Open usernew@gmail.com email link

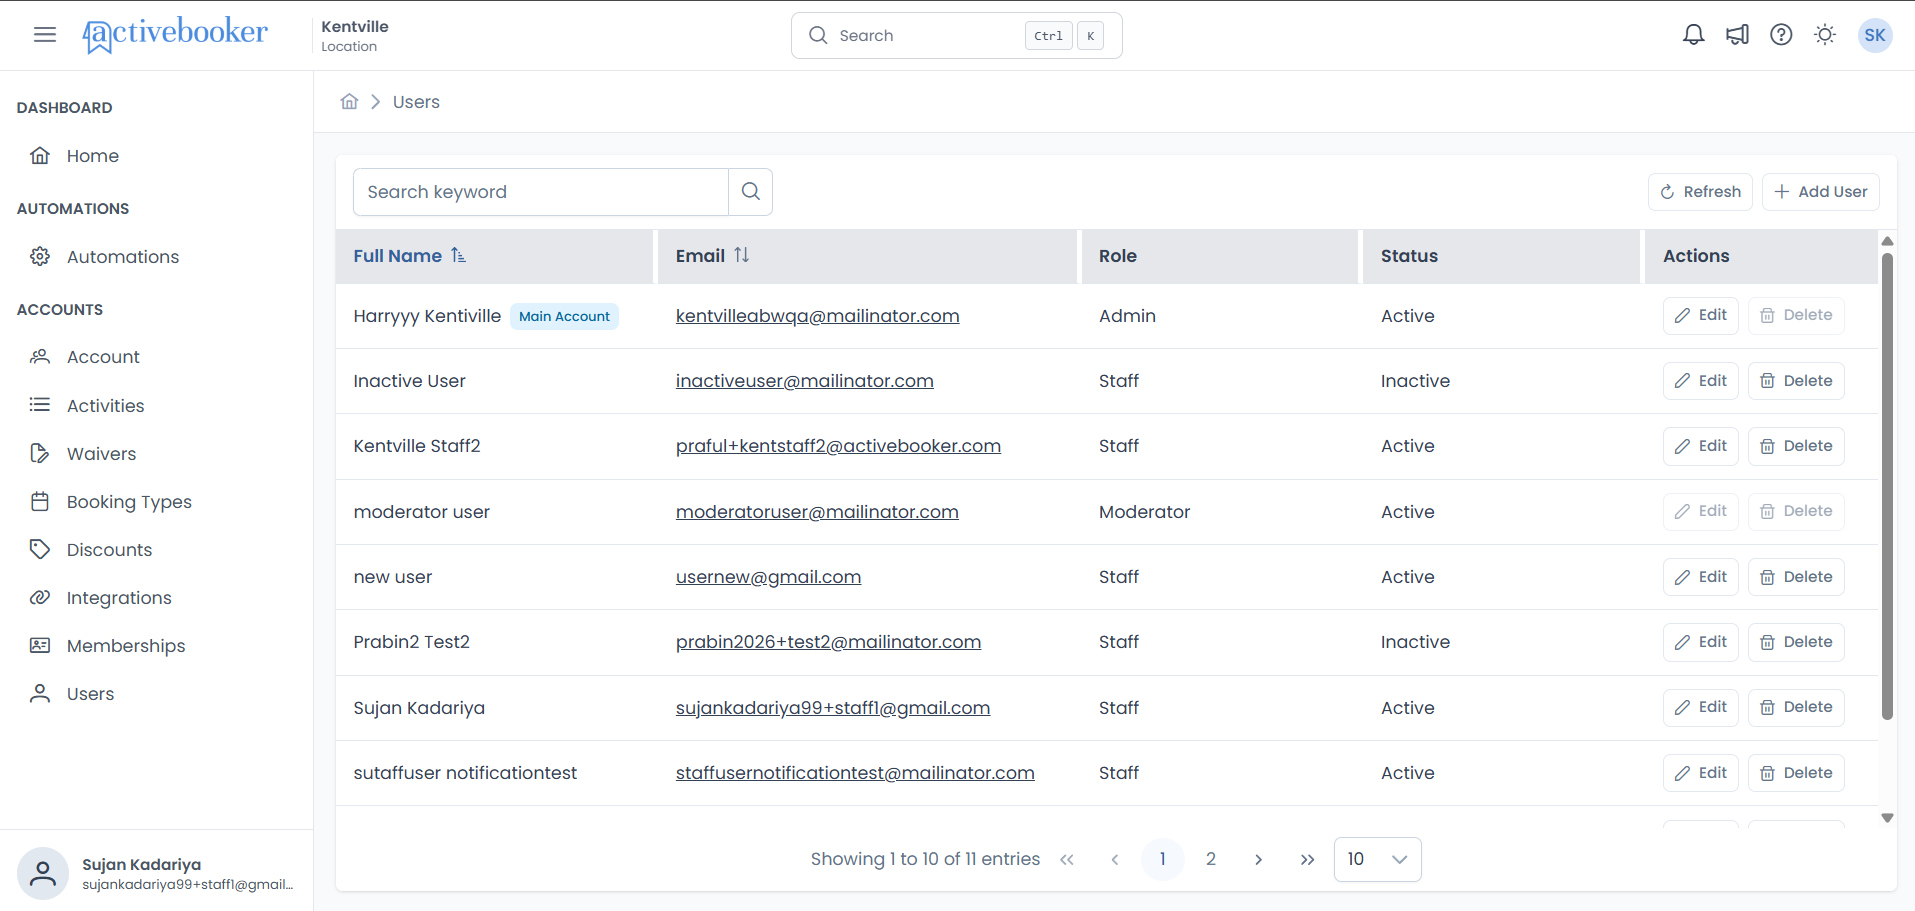click(x=768, y=577)
